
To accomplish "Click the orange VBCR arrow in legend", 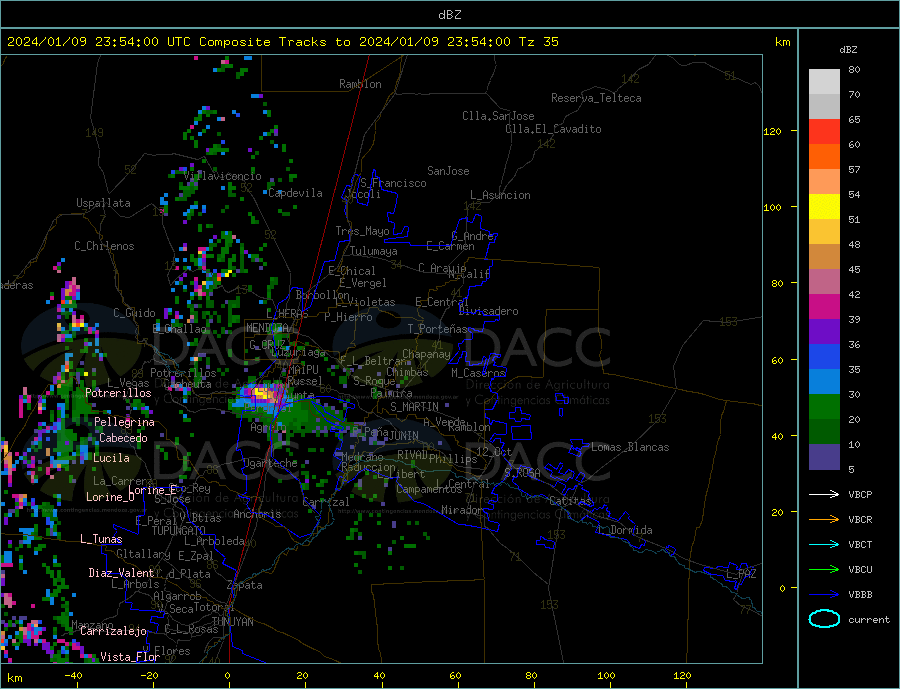I will (824, 520).
